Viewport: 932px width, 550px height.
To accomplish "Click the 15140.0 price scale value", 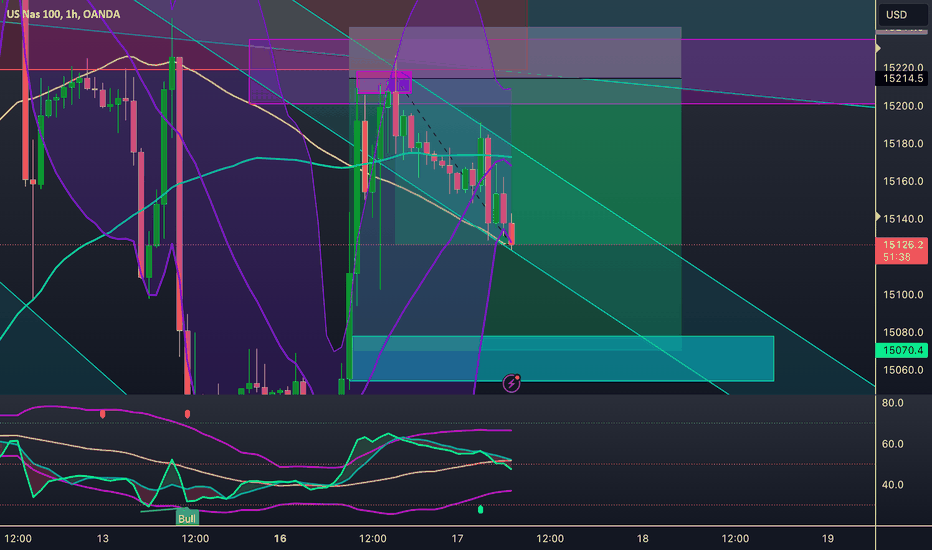I will tap(903, 219).
